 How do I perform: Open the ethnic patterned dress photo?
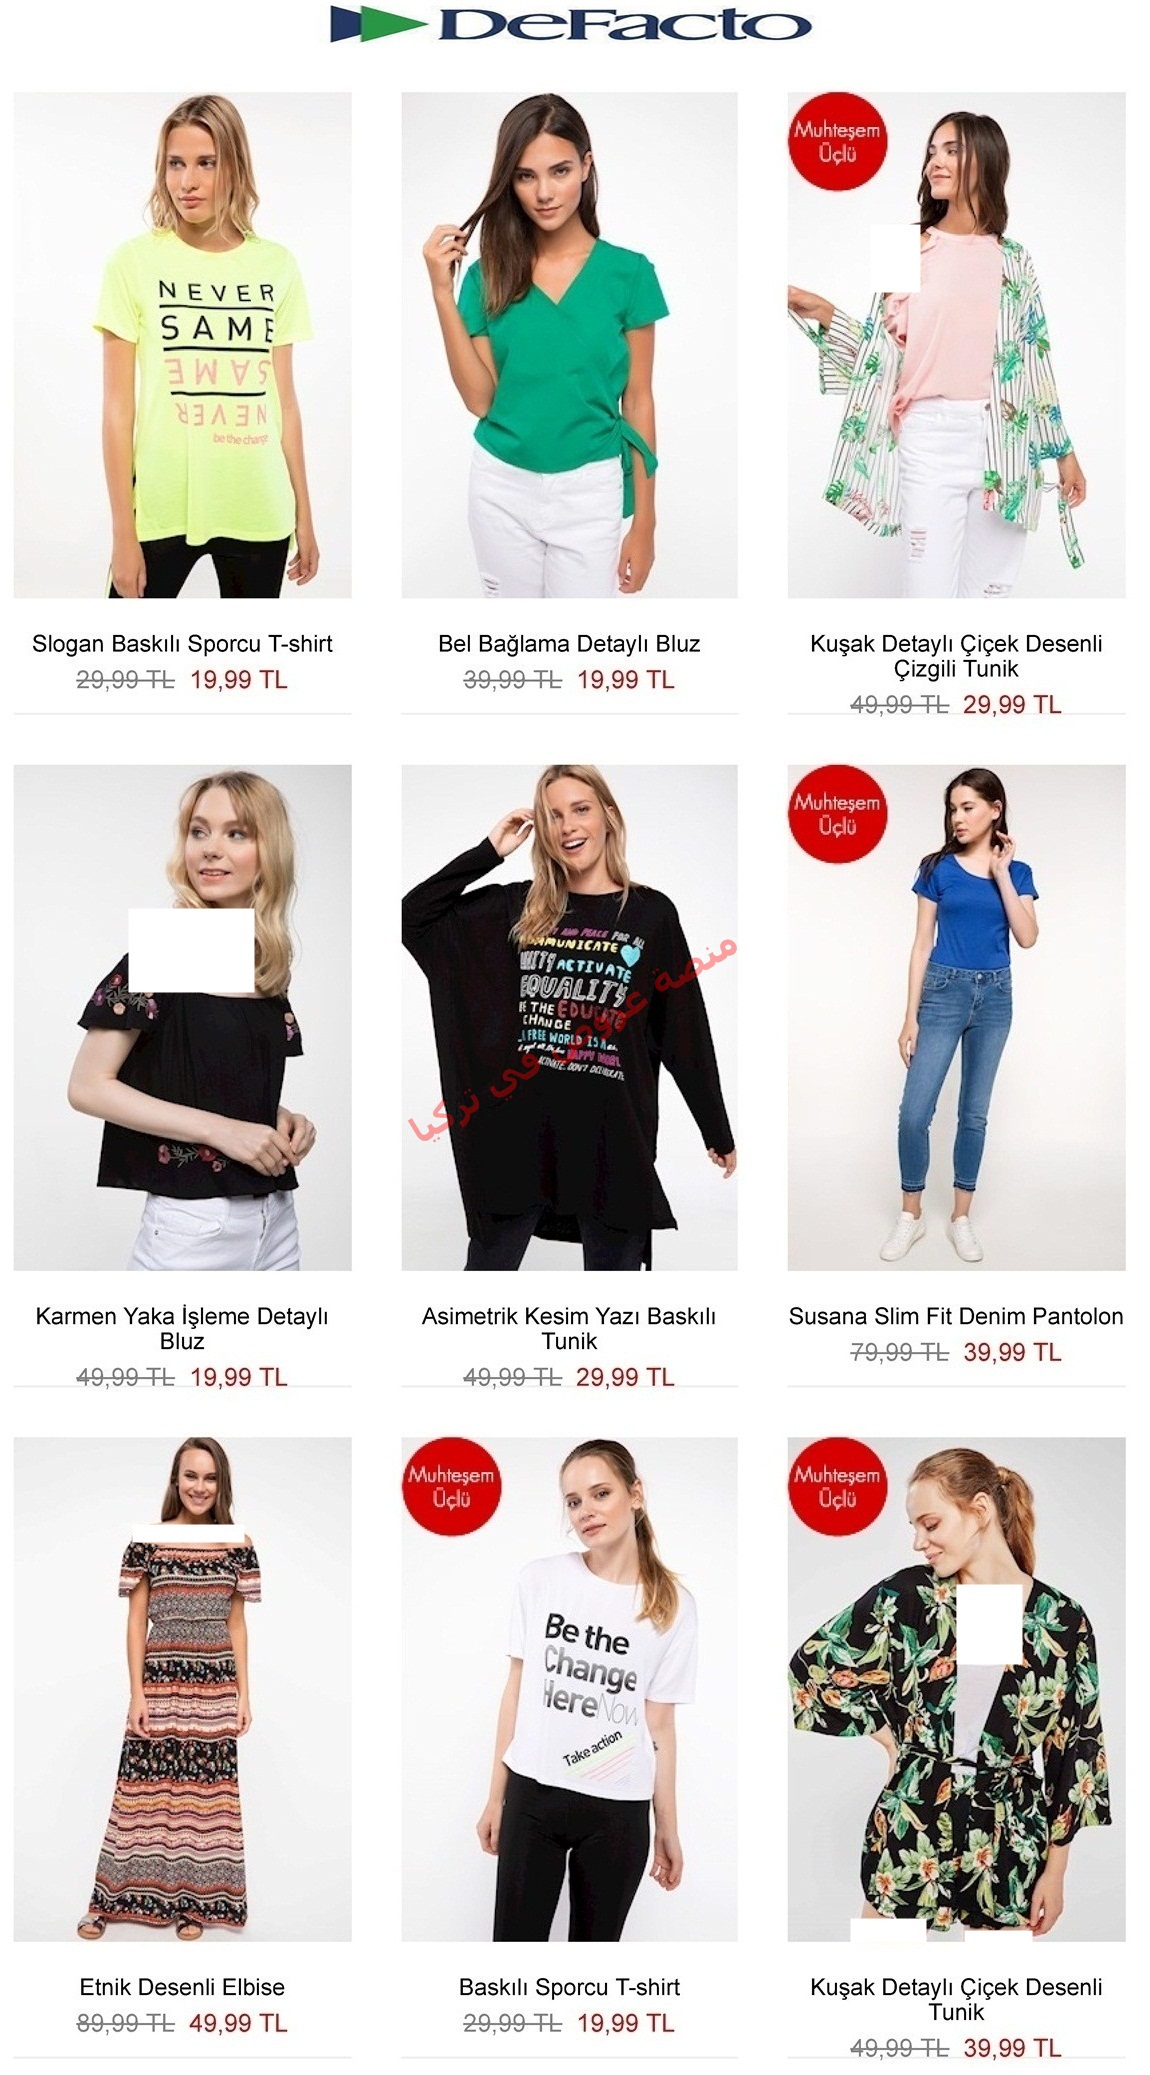(182, 1690)
